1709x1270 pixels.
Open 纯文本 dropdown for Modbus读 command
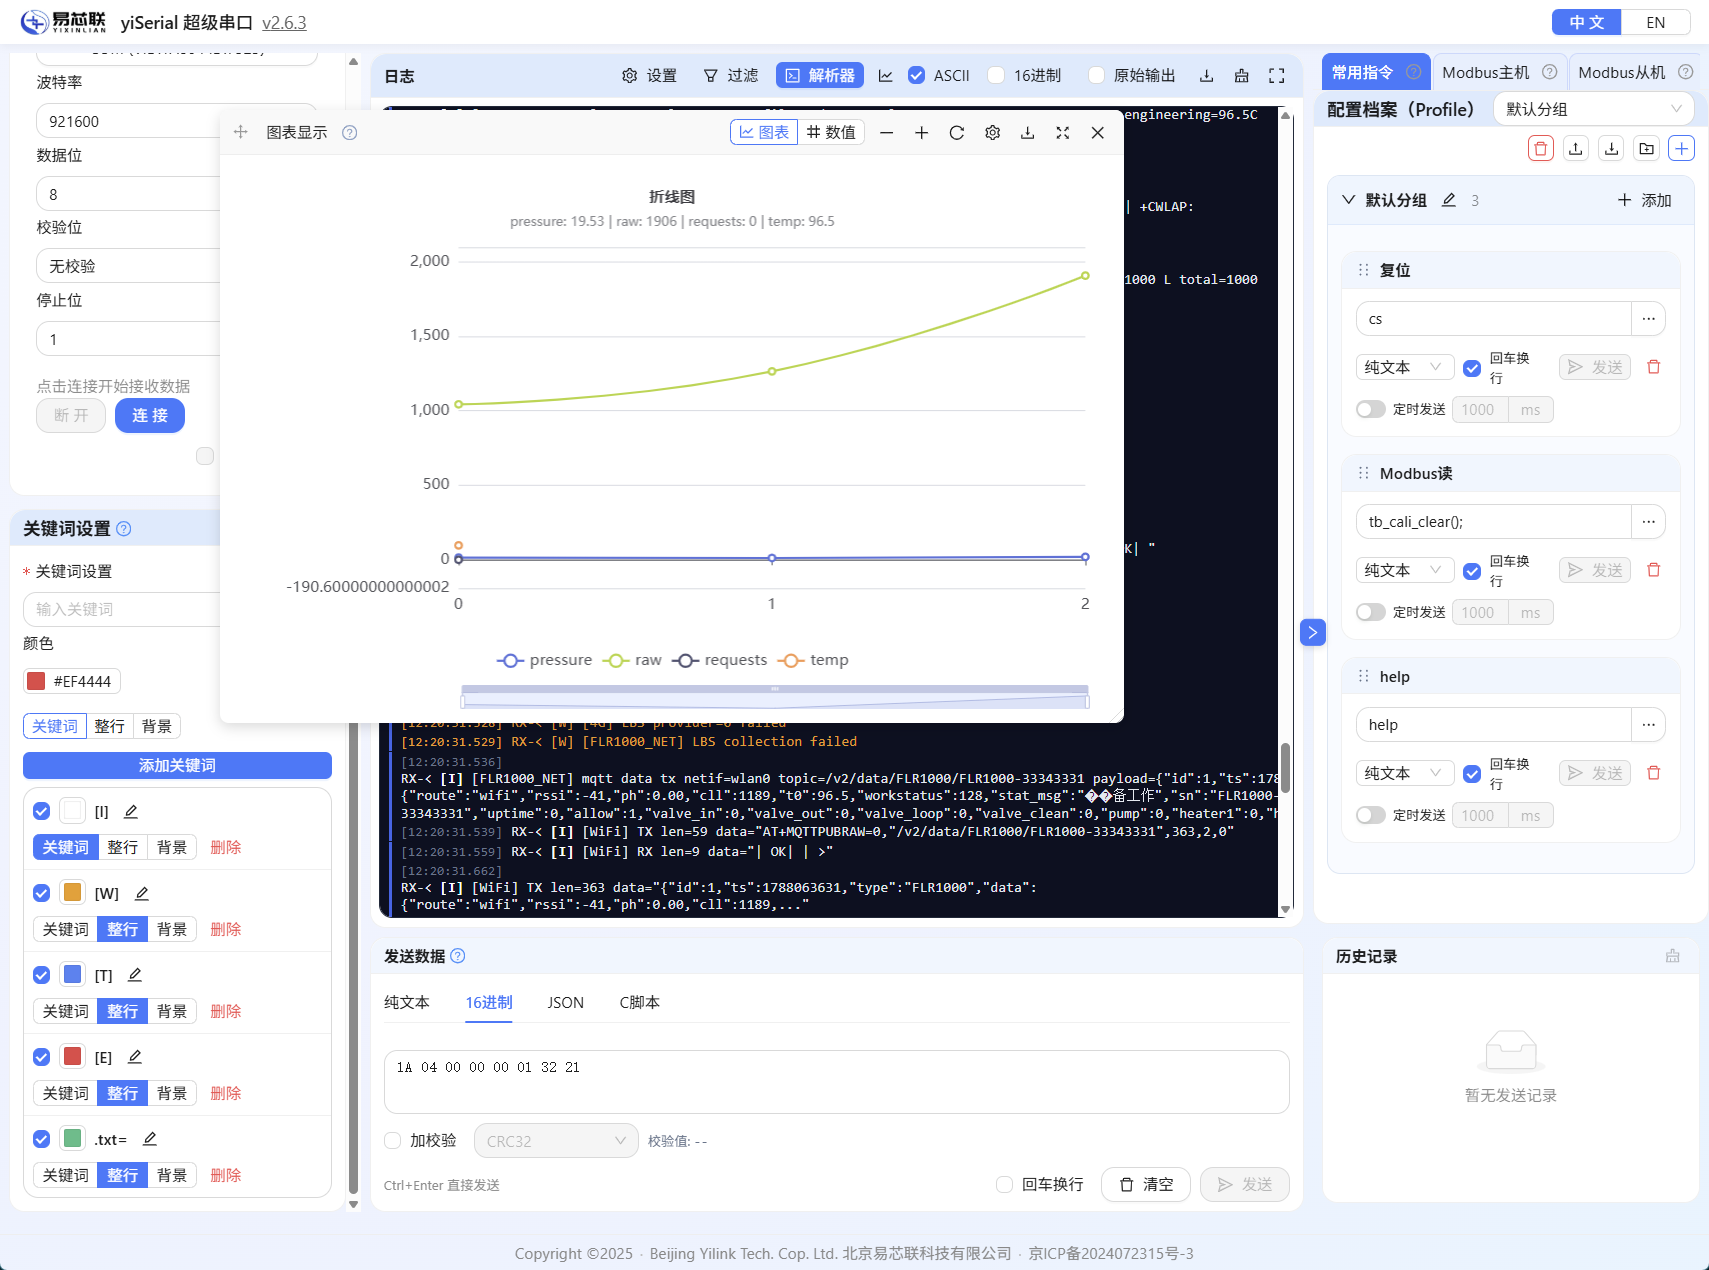click(1405, 570)
